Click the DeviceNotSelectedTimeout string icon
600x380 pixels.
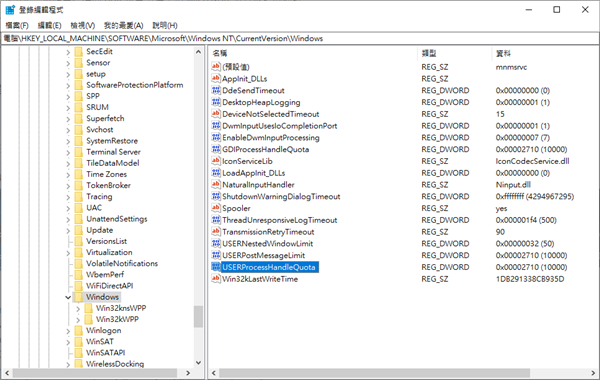216,114
